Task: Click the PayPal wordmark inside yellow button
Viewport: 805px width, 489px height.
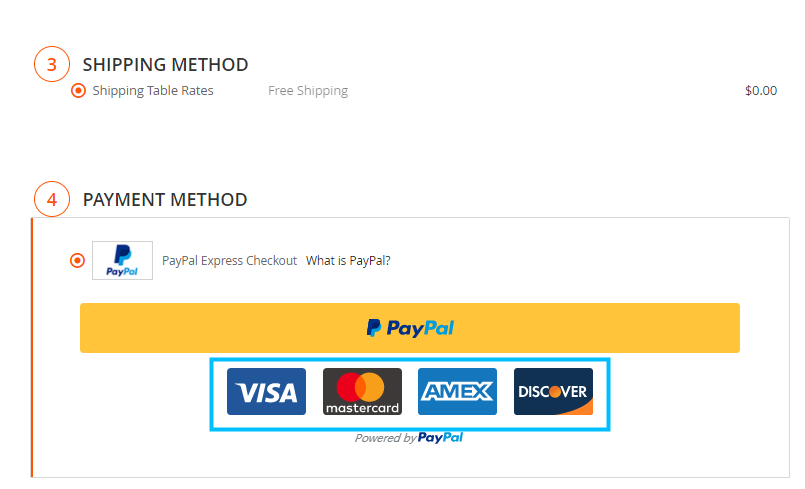Action: [420, 328]
